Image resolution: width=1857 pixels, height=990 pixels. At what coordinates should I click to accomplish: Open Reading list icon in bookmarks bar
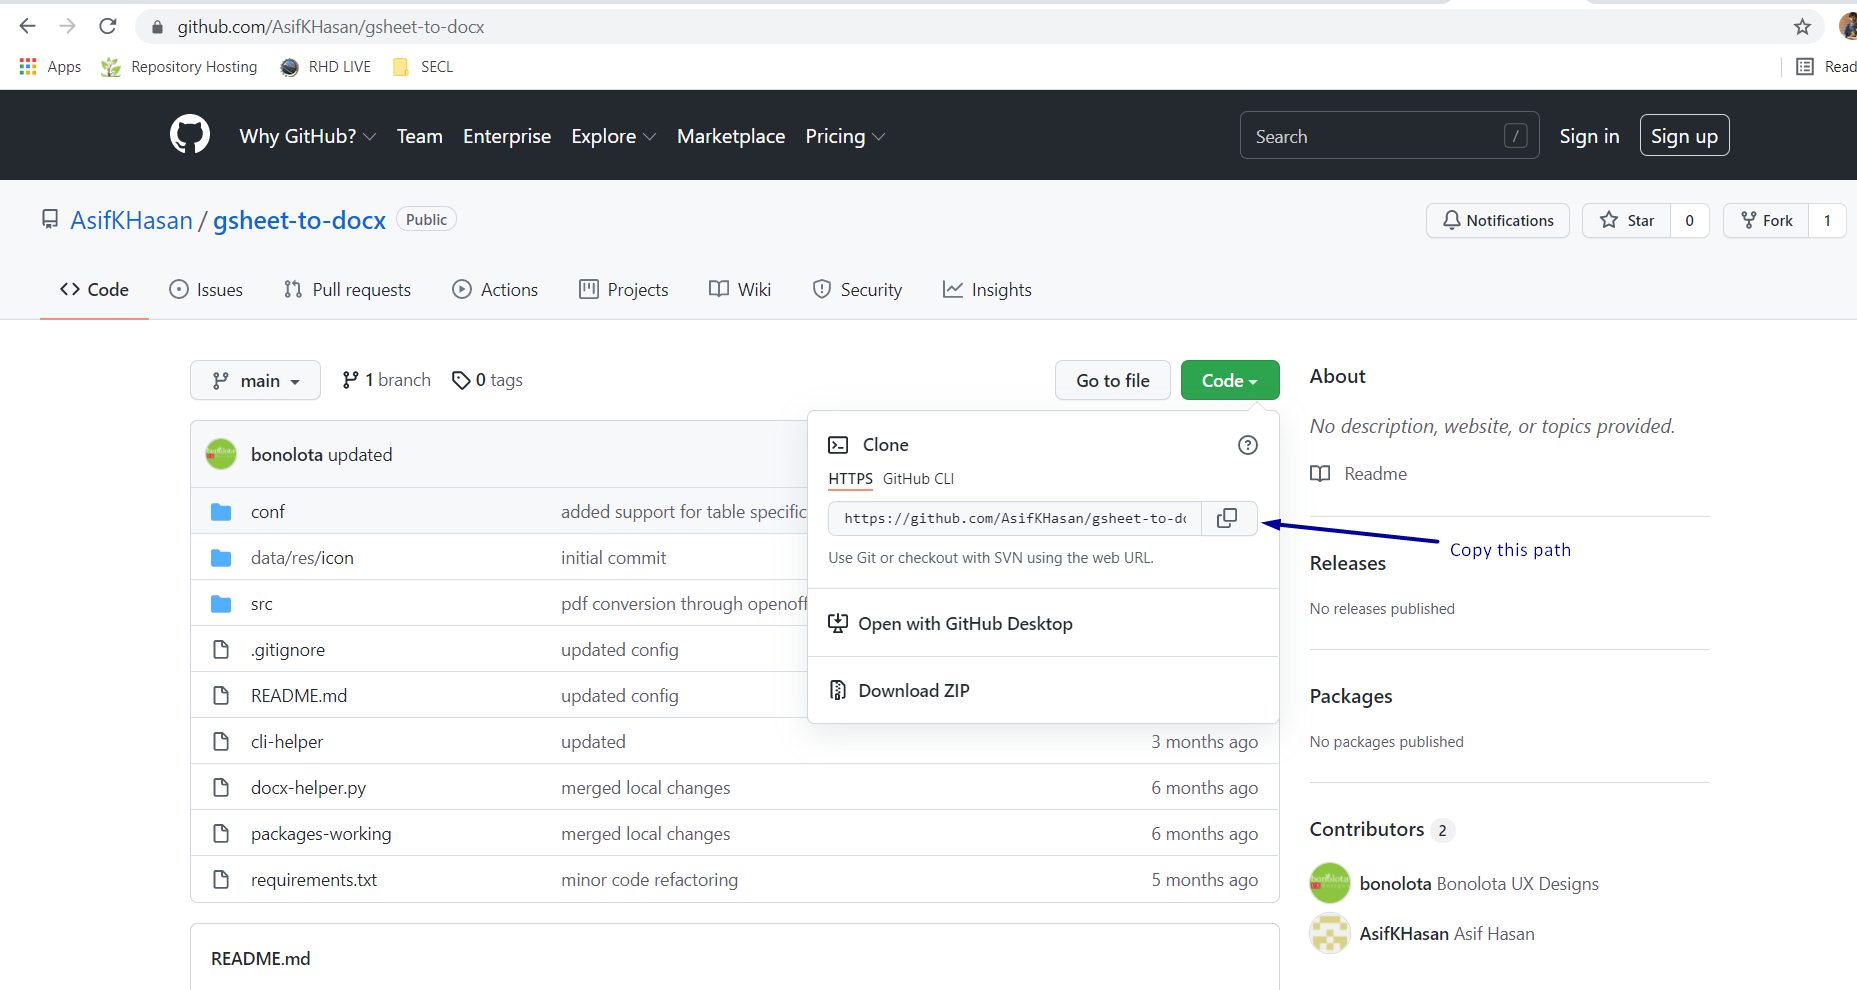click(x=1805, y=67)
